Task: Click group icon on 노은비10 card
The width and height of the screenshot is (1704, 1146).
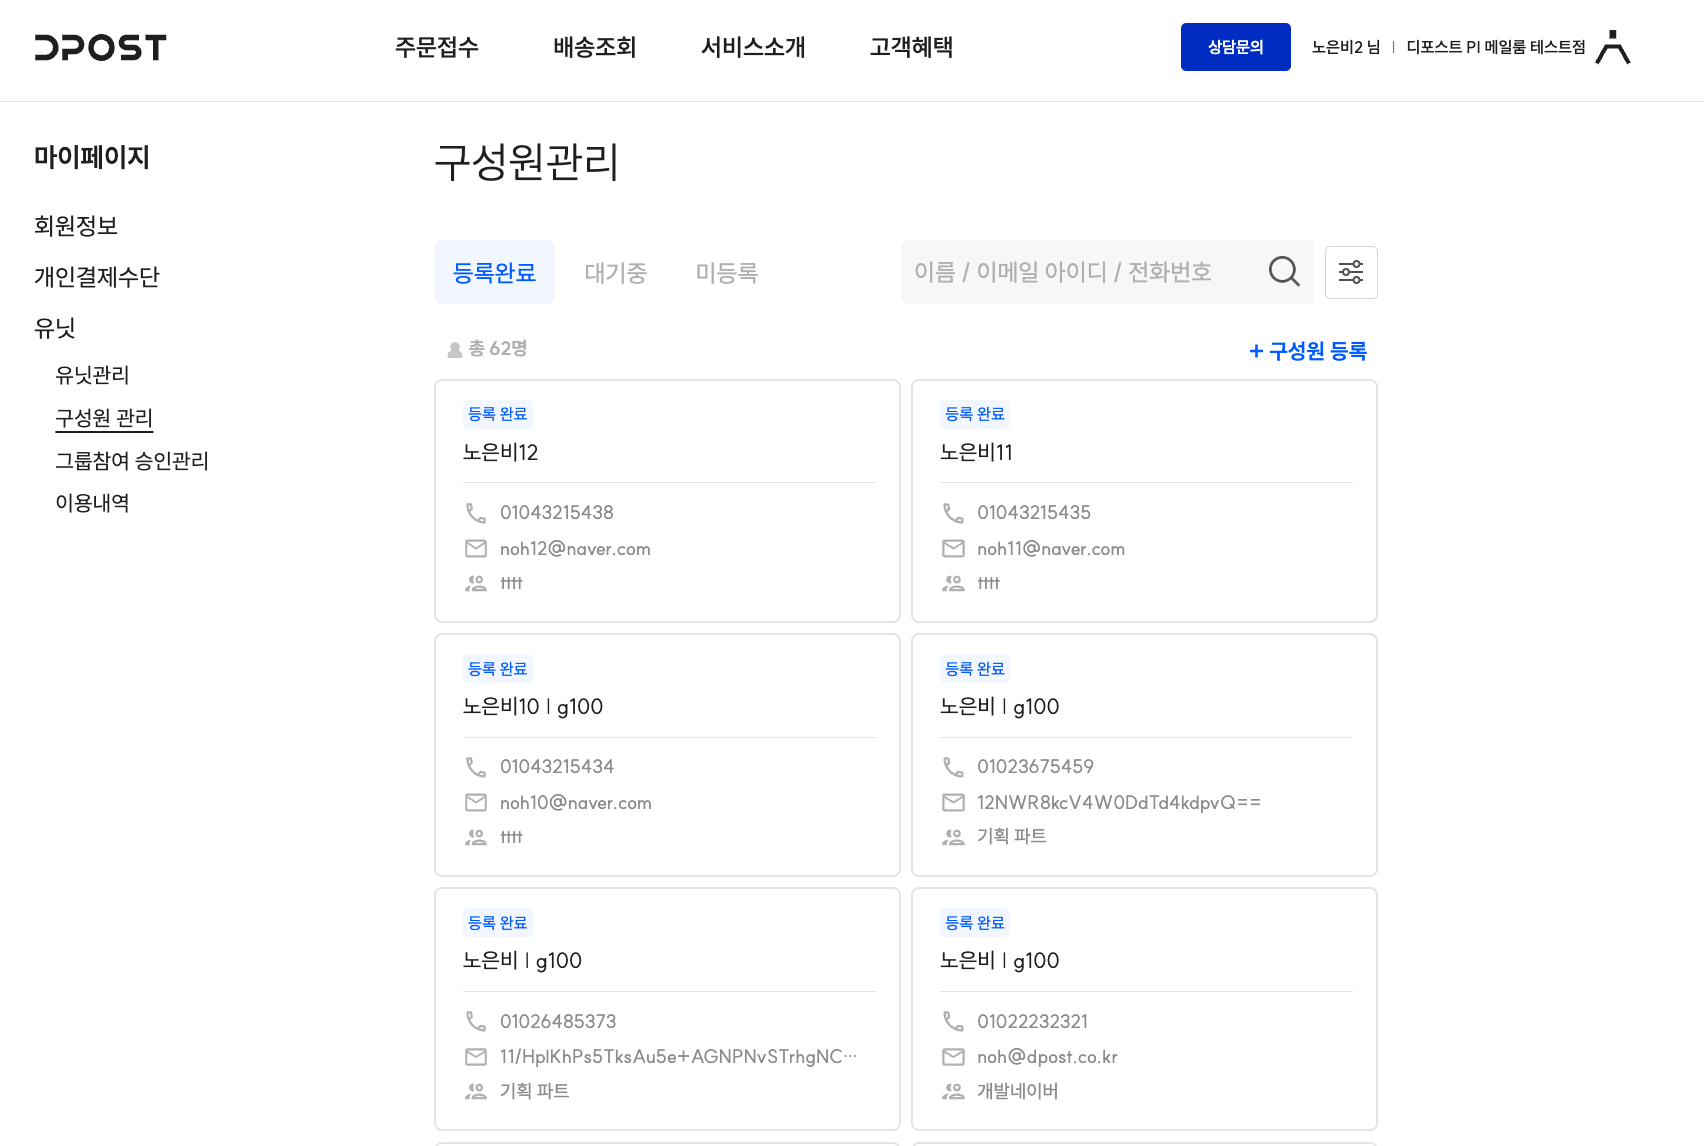Action: tap(476, 837)
